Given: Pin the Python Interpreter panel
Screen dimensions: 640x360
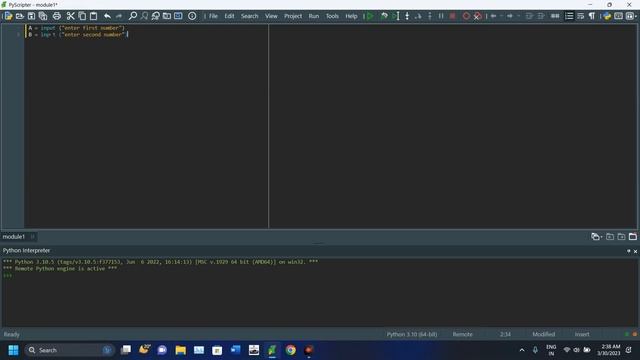Looking at the screenshot, I should 629,251.
